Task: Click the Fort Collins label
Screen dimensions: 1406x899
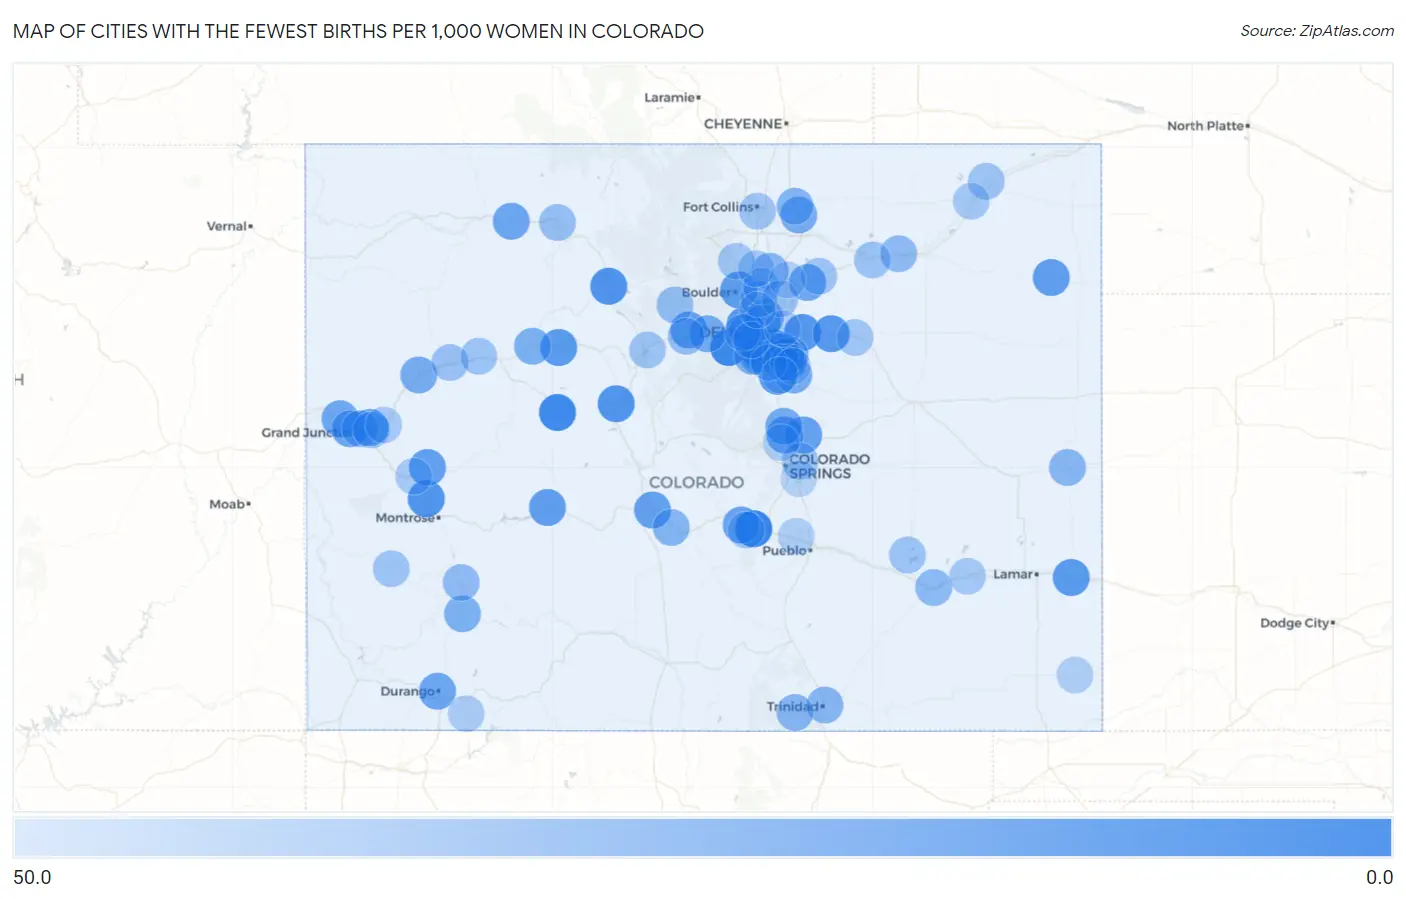Action: click(720, 207)
